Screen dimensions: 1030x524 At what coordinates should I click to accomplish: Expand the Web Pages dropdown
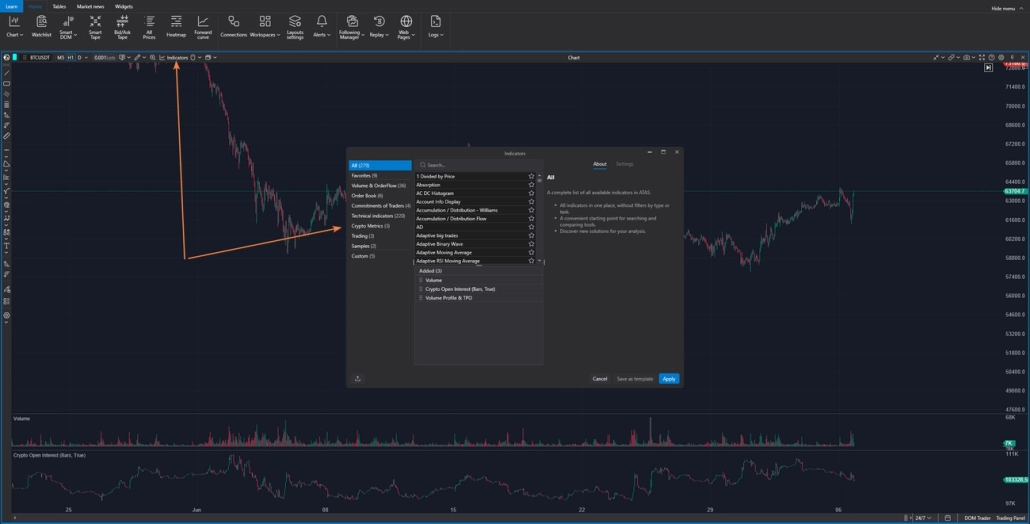click(x=413, y=35)
